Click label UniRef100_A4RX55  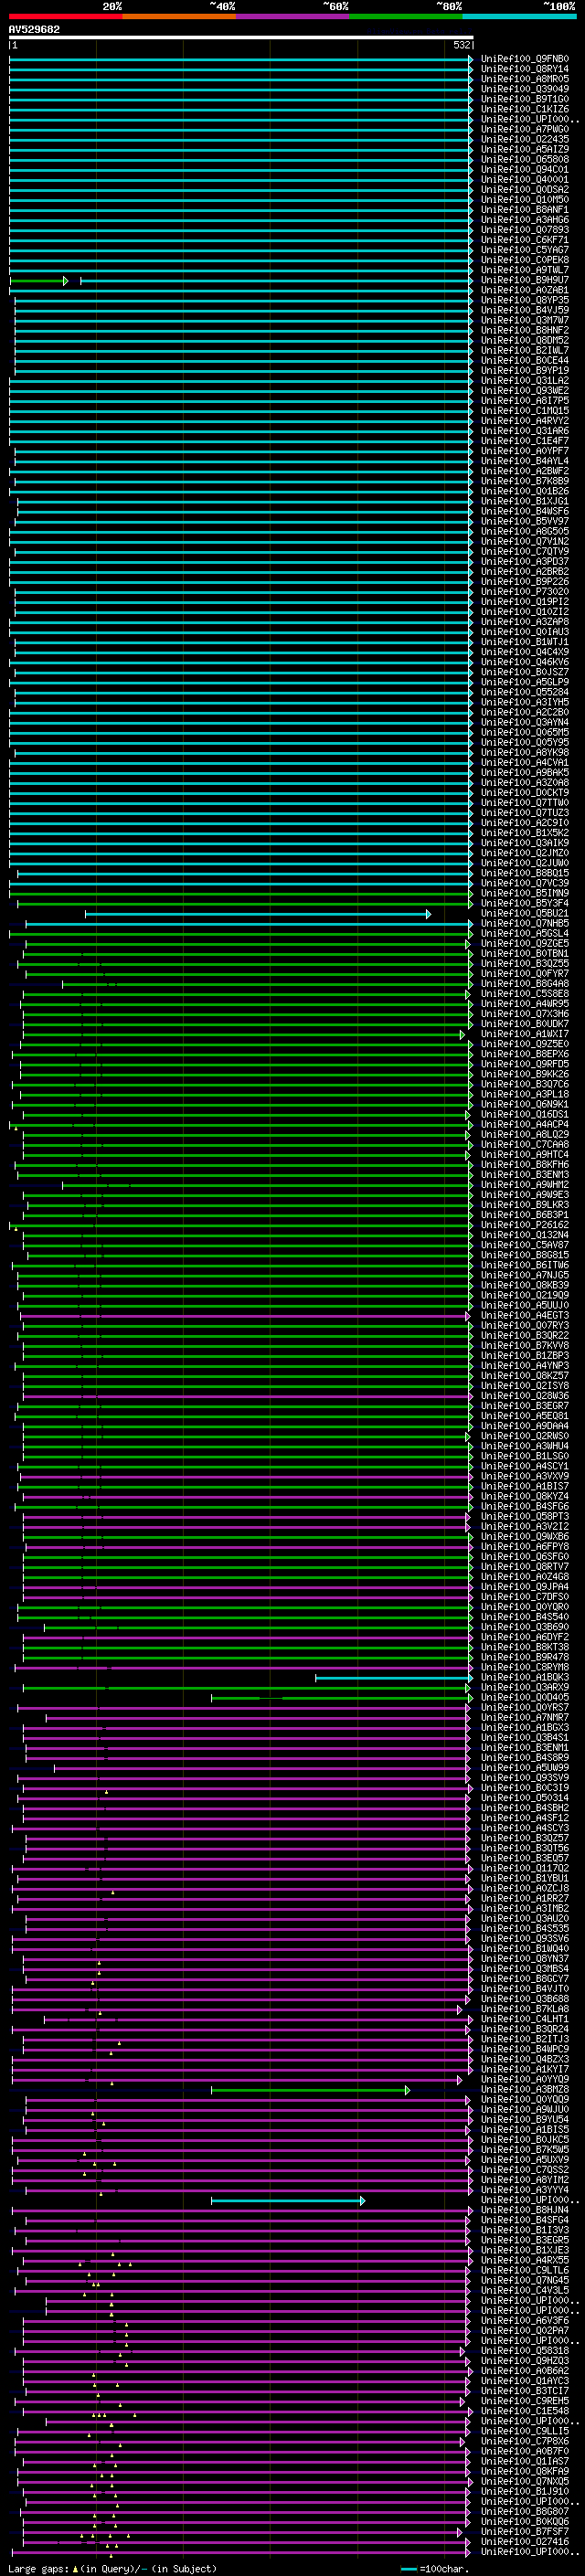tap(524, 2260)
